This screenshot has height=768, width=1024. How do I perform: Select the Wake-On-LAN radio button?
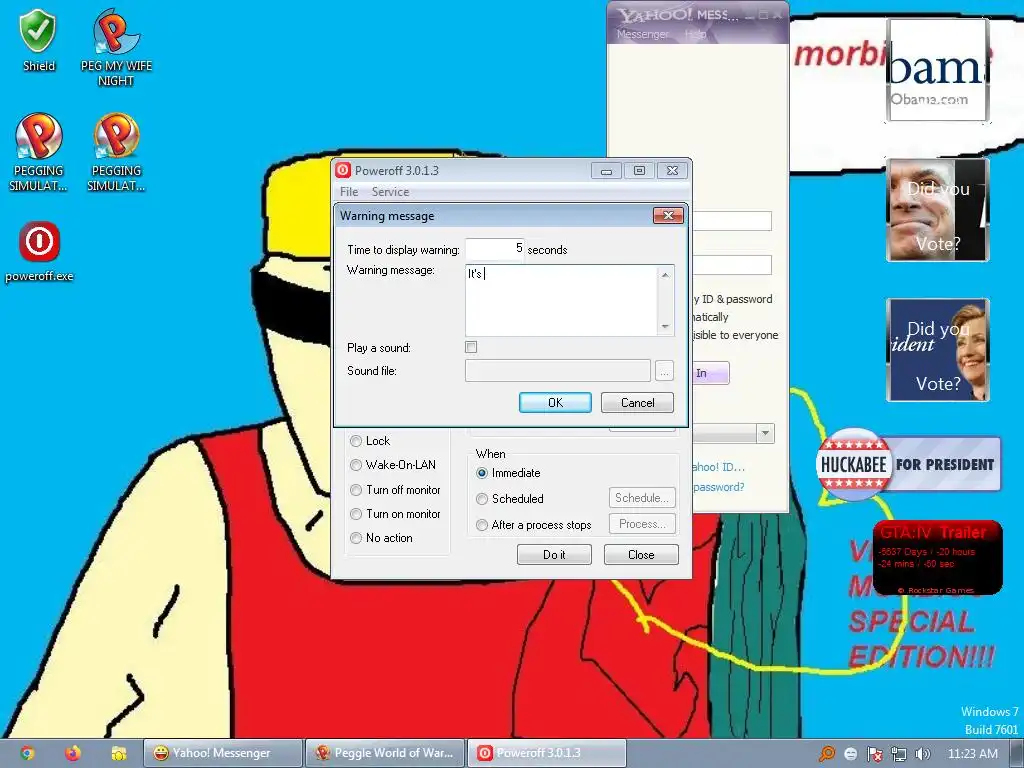click(356, 465)
